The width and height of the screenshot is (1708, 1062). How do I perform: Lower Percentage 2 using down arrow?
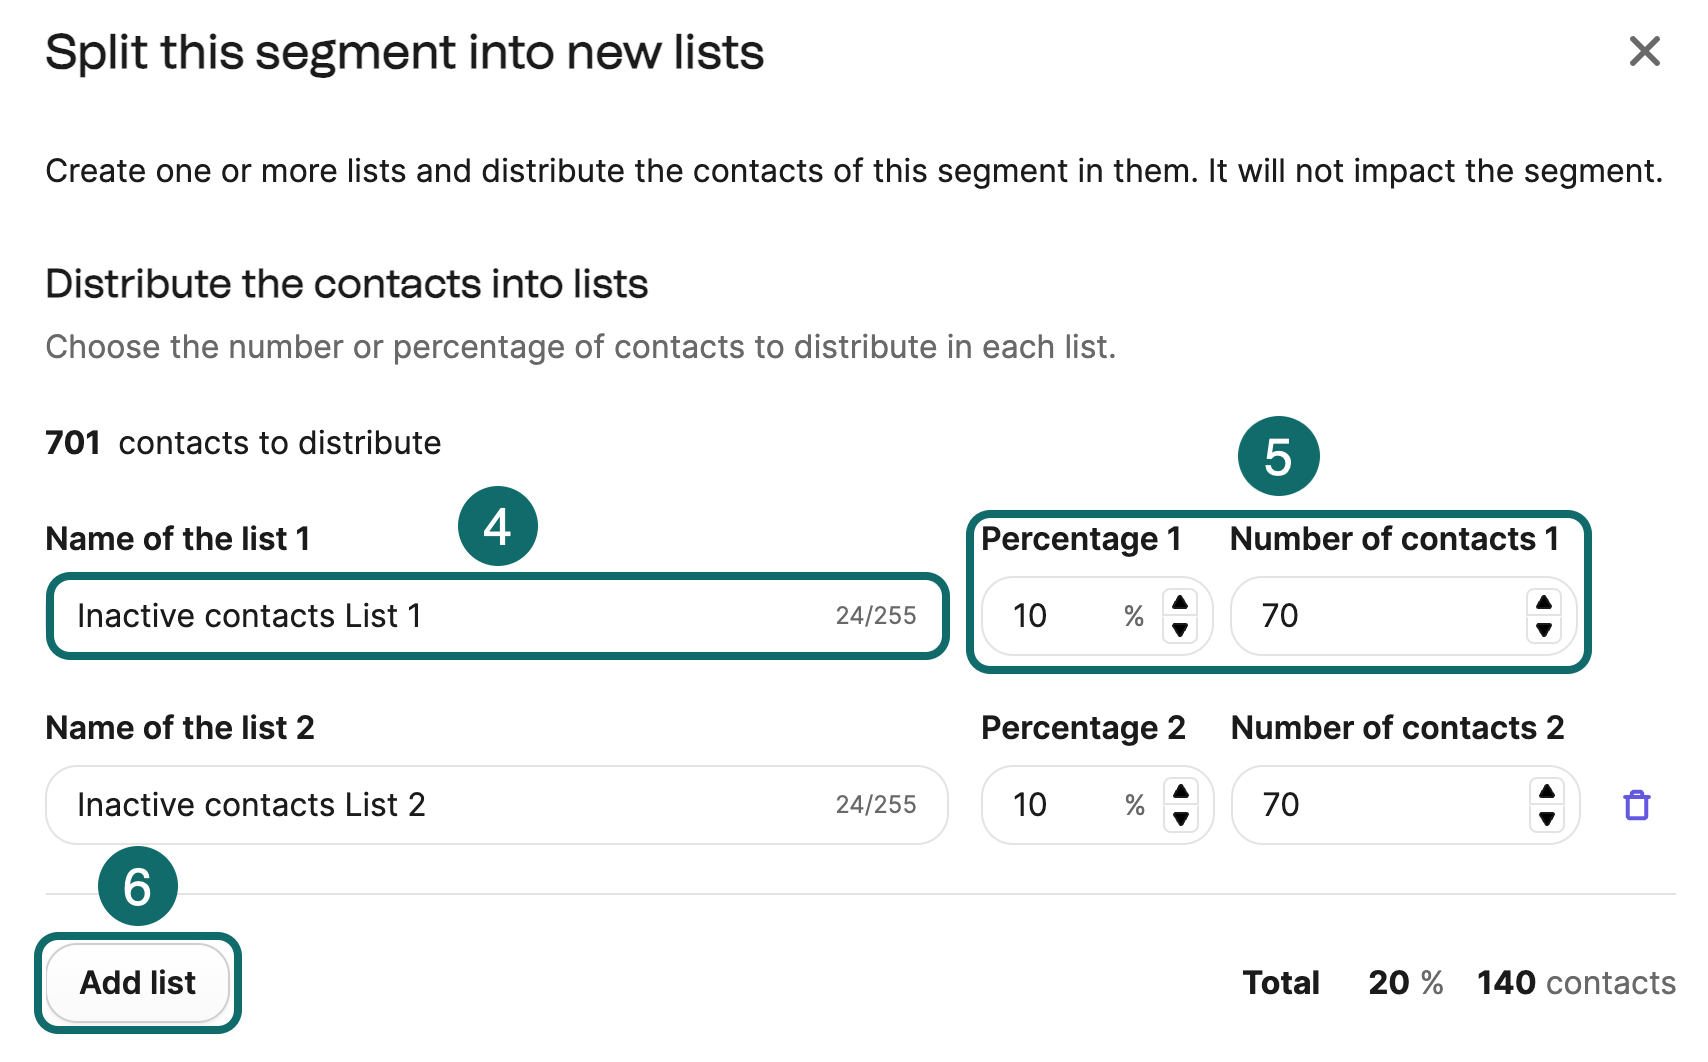1181,819
